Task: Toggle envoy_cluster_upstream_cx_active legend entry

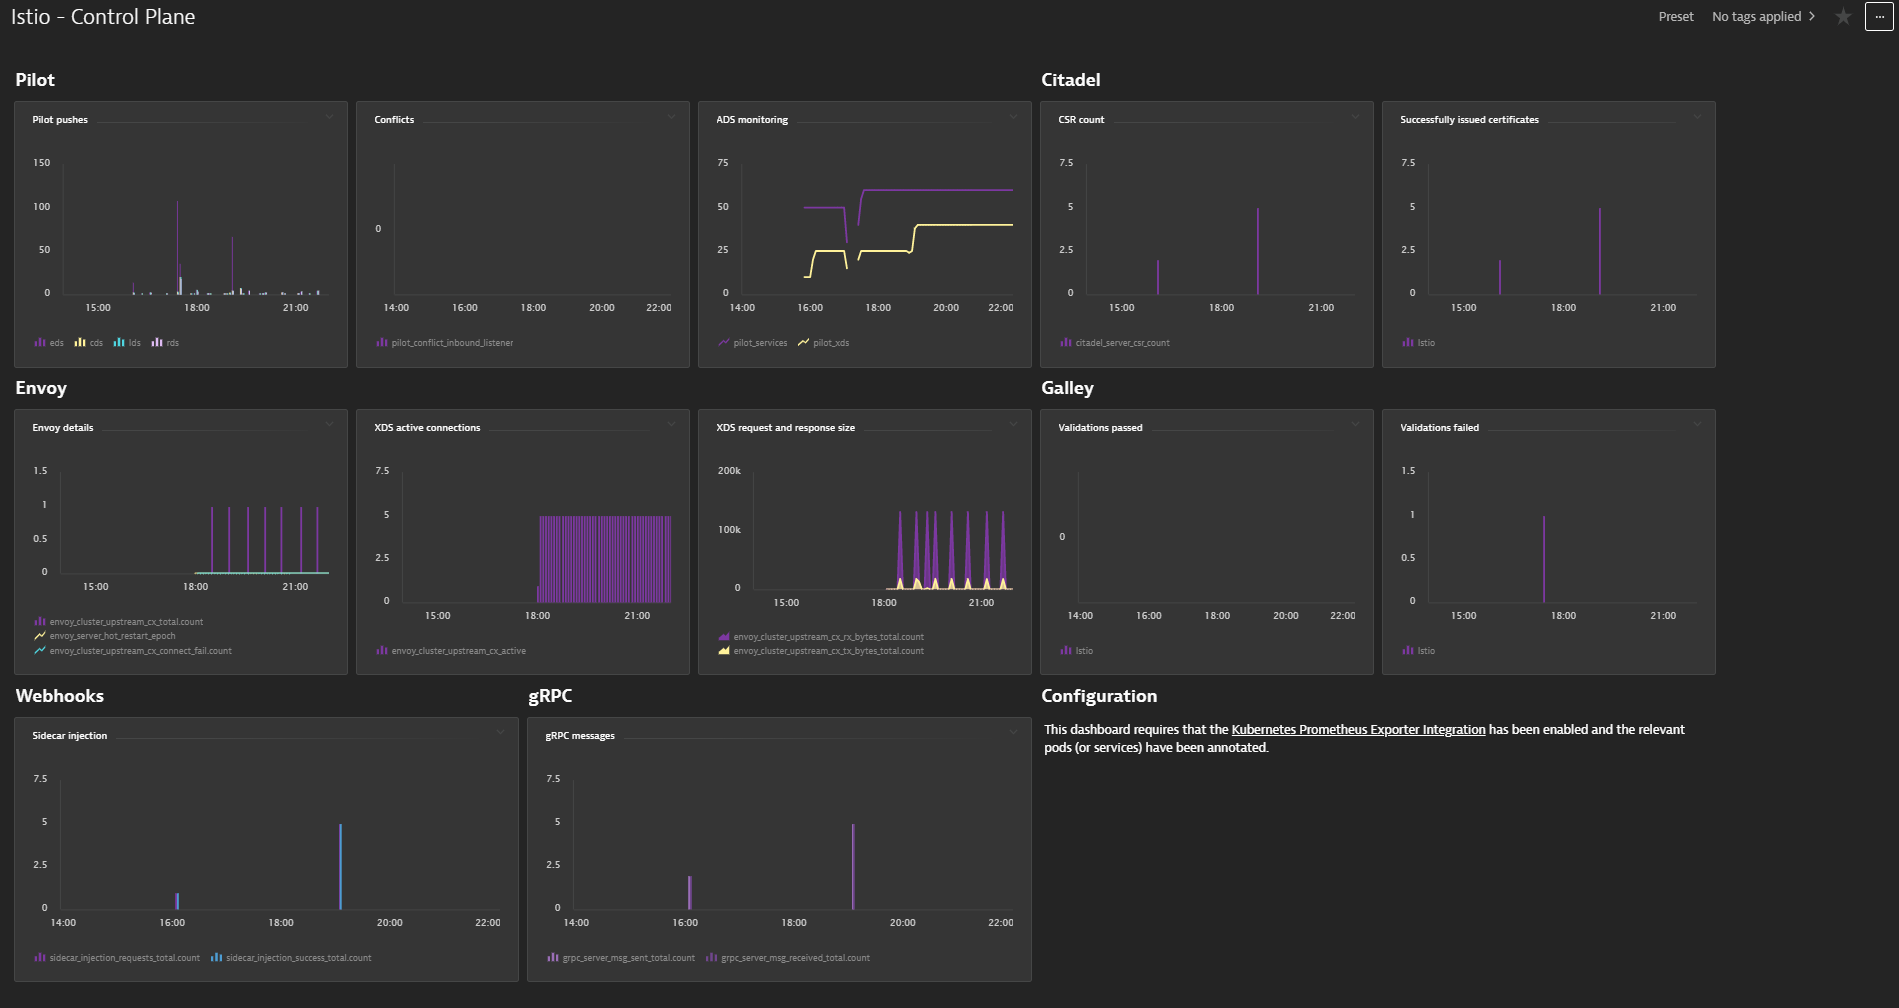Action: (x=451, y=651)
